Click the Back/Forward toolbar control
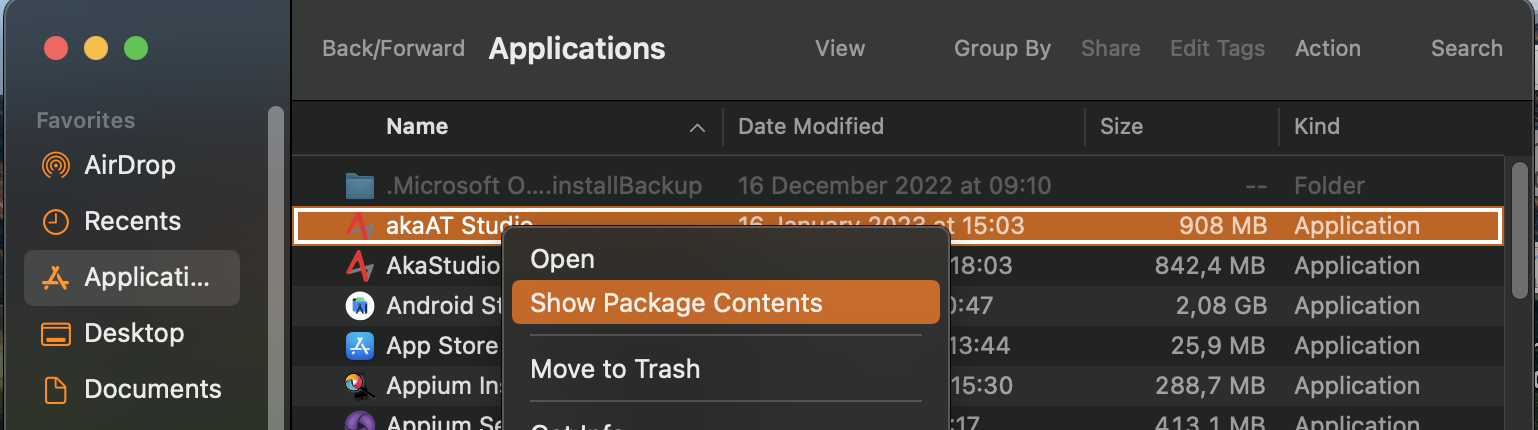The height and width of the screenshot is (430, 1538). pyautogui.click(x=393, y=48)
